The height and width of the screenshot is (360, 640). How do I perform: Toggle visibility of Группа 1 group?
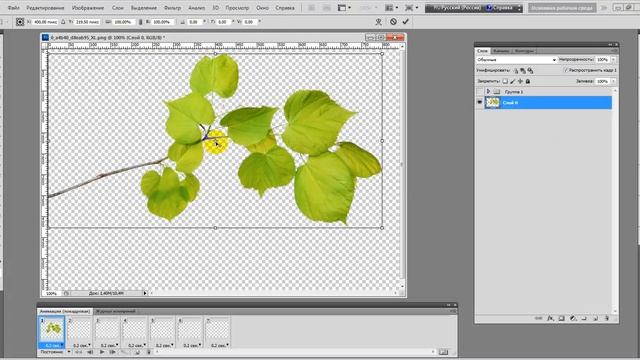pos(480,92)
